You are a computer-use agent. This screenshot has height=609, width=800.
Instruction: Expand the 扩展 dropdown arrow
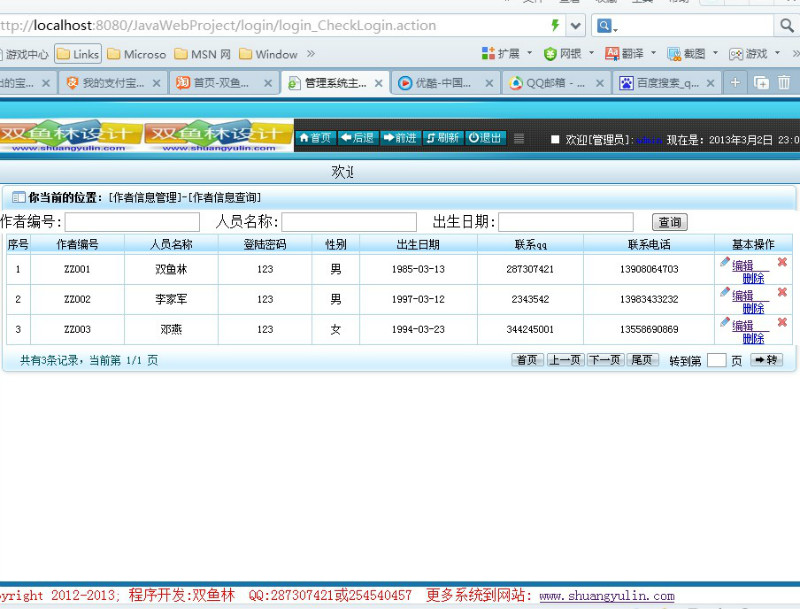529,53
